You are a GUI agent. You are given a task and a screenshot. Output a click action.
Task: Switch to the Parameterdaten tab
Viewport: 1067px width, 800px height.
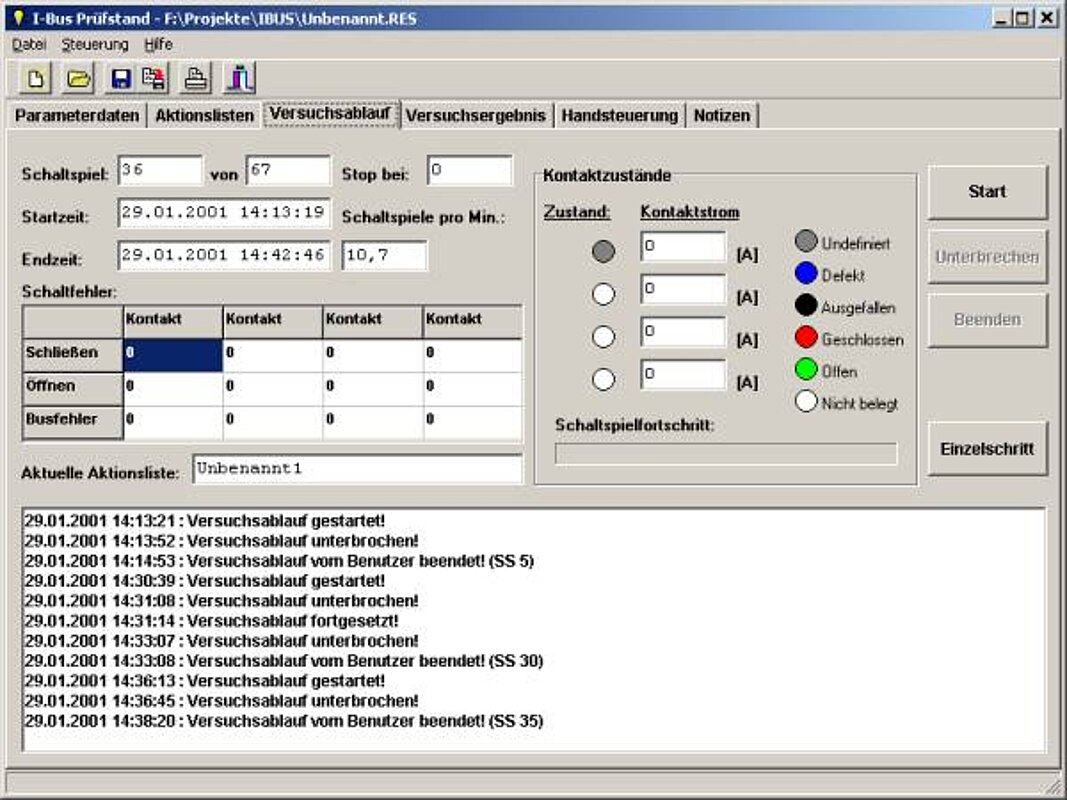pos(77,116)
